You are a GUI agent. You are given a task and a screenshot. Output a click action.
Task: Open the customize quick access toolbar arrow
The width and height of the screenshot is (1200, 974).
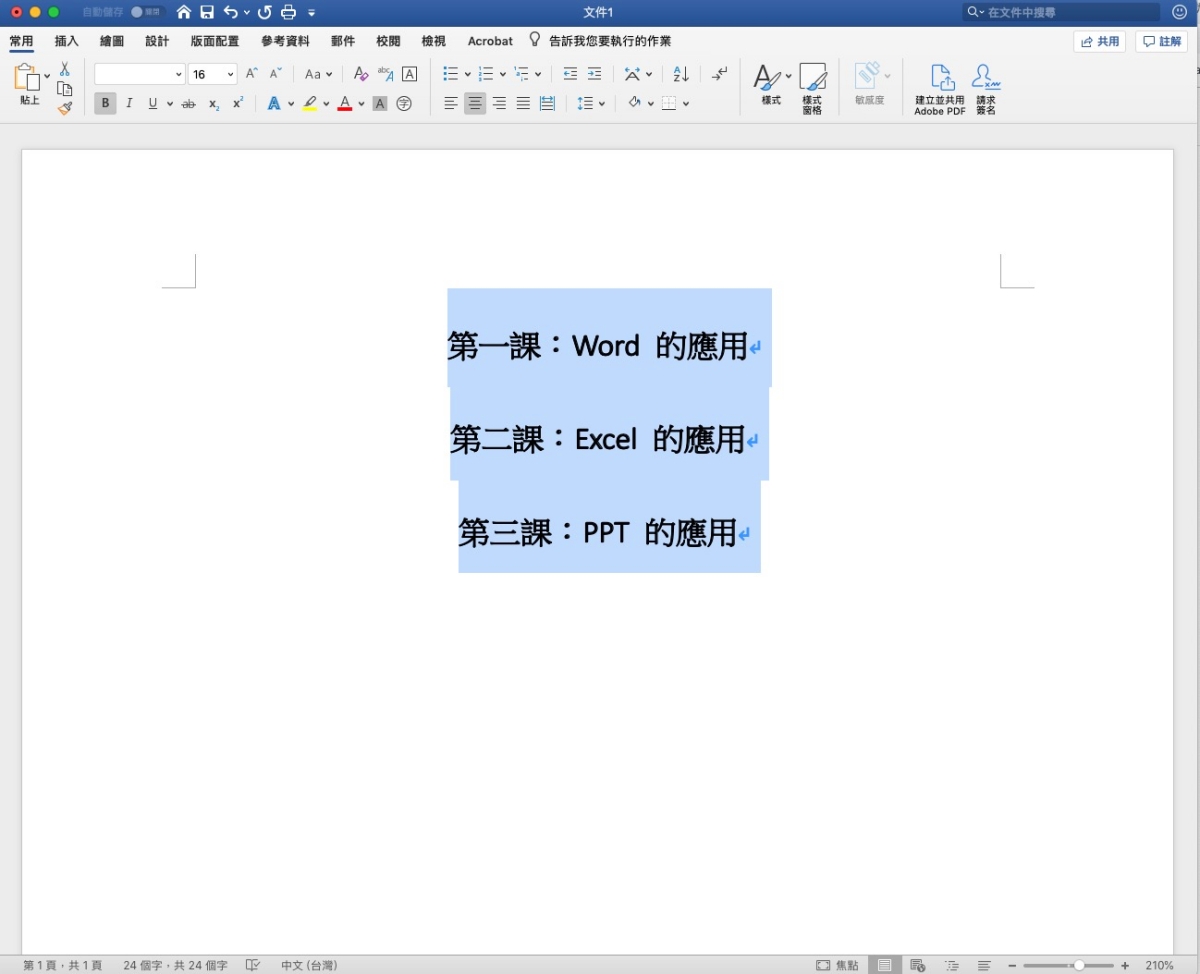point(312,13)
